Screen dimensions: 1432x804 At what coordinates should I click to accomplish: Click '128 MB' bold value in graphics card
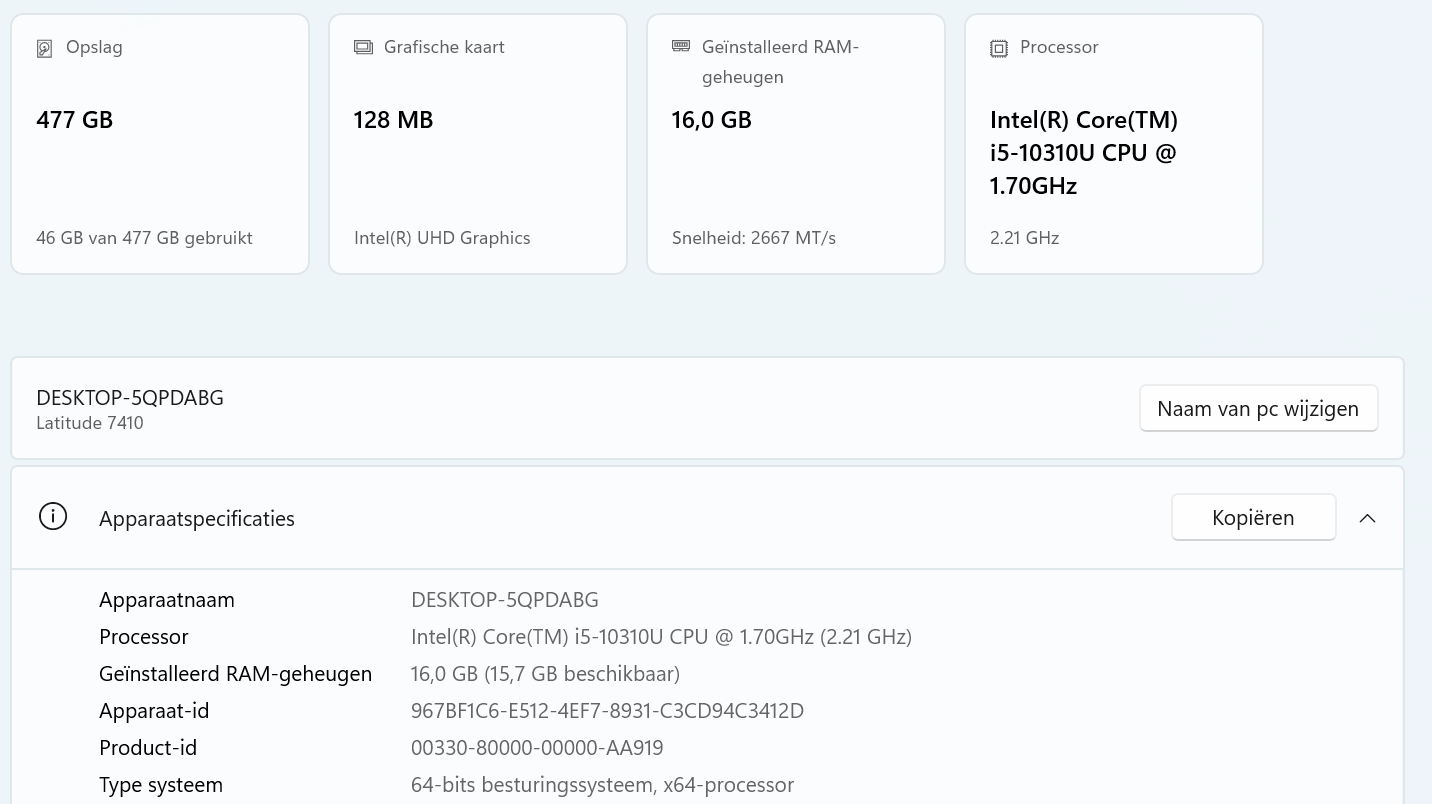coord(393,120)
